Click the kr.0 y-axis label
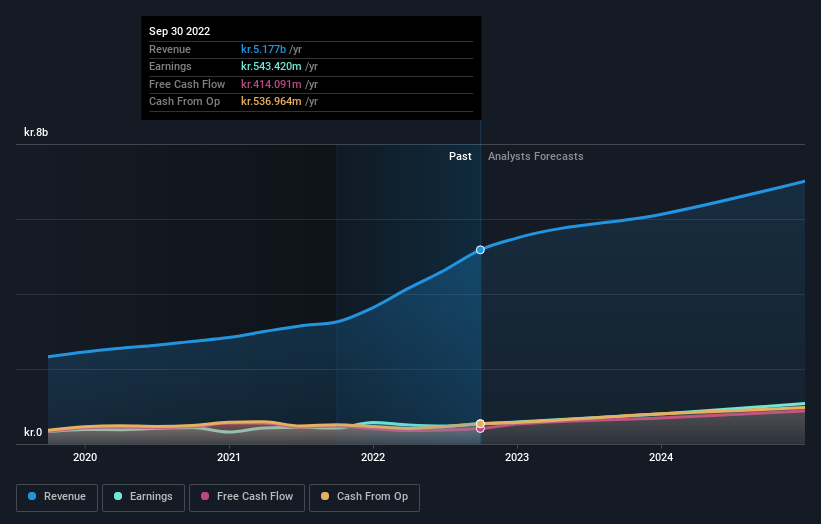This screenshot has height=524, width=821. coord(33,432)
